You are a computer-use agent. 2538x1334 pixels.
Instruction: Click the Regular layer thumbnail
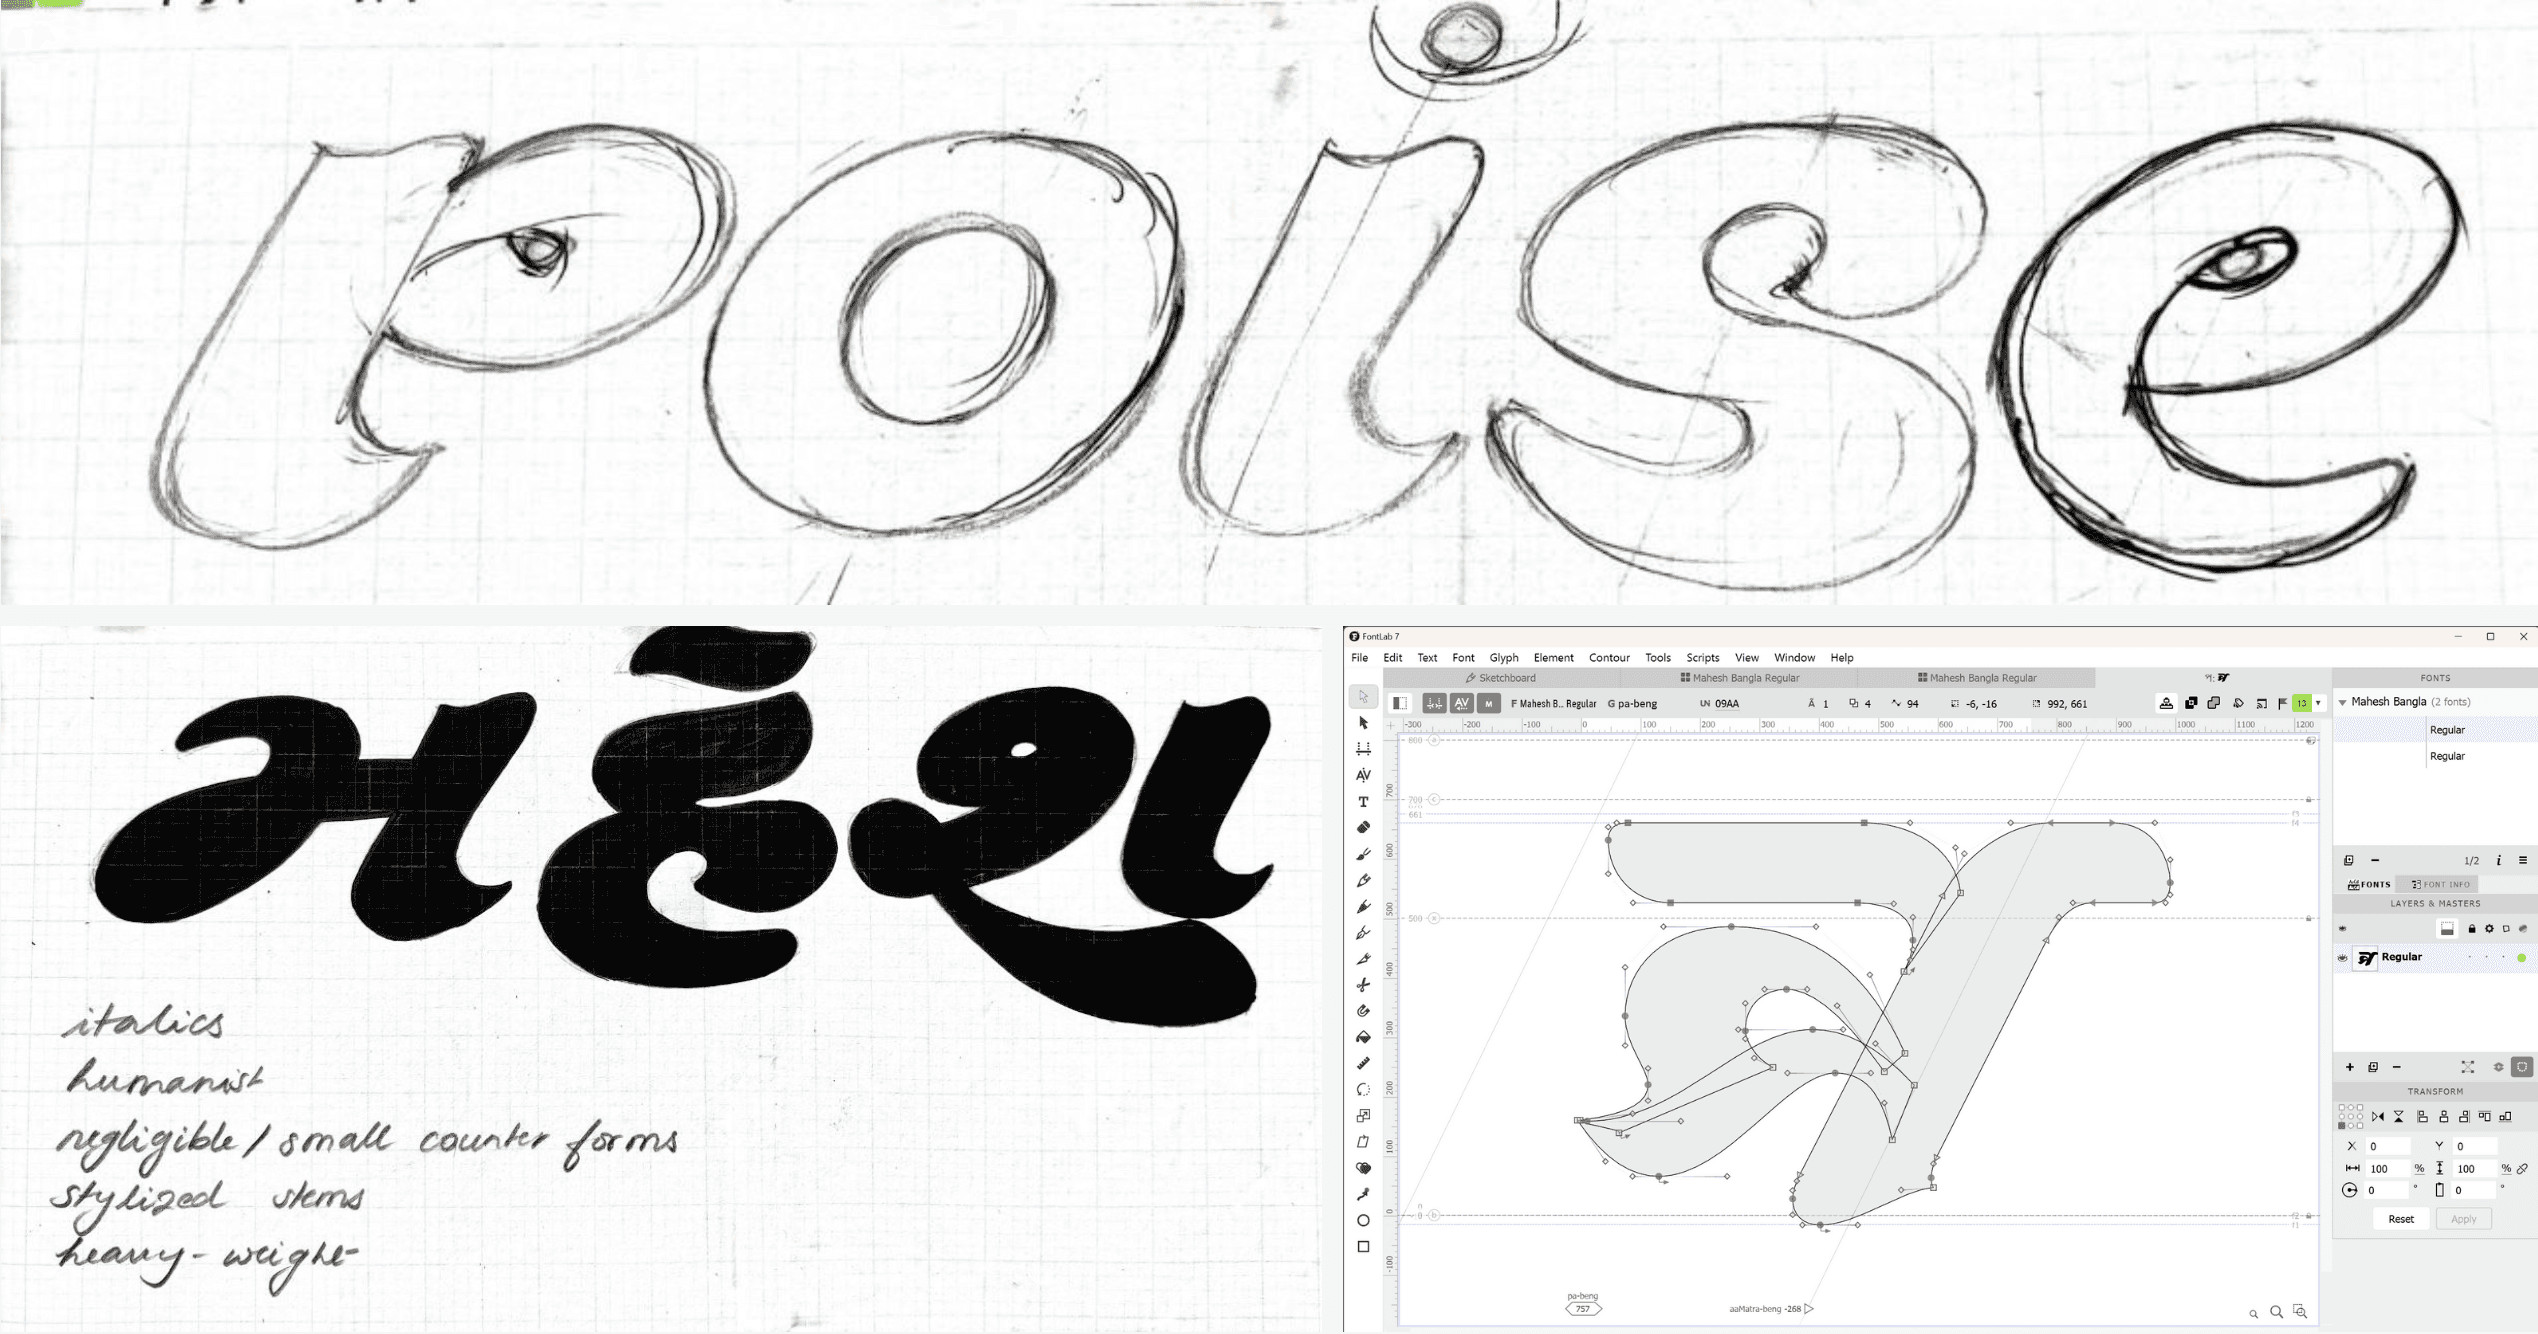pyautogui.click(x=2366, y=958)
